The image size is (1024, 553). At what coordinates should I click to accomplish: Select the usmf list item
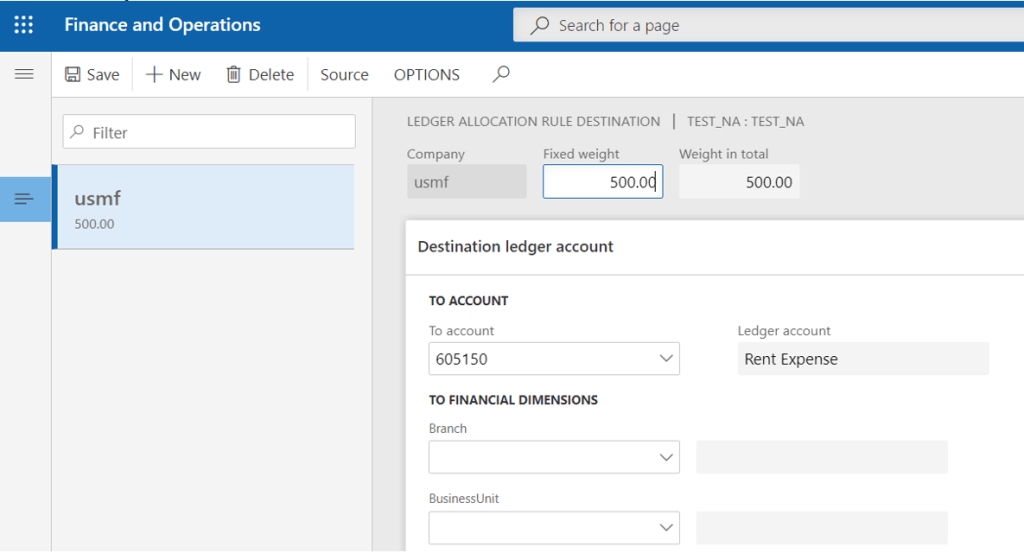[203, 207]
